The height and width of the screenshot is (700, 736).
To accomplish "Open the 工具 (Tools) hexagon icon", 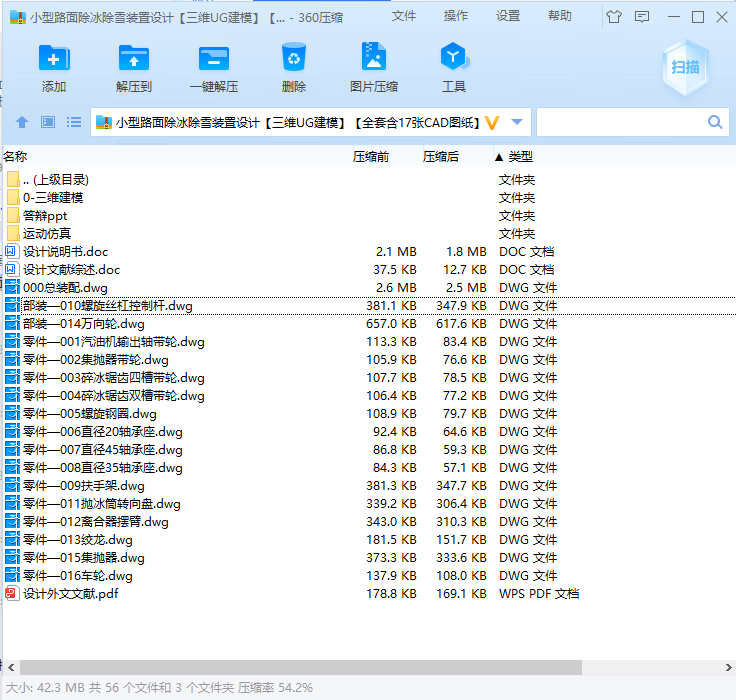I will pyautogui.click(x=454, y=56).
